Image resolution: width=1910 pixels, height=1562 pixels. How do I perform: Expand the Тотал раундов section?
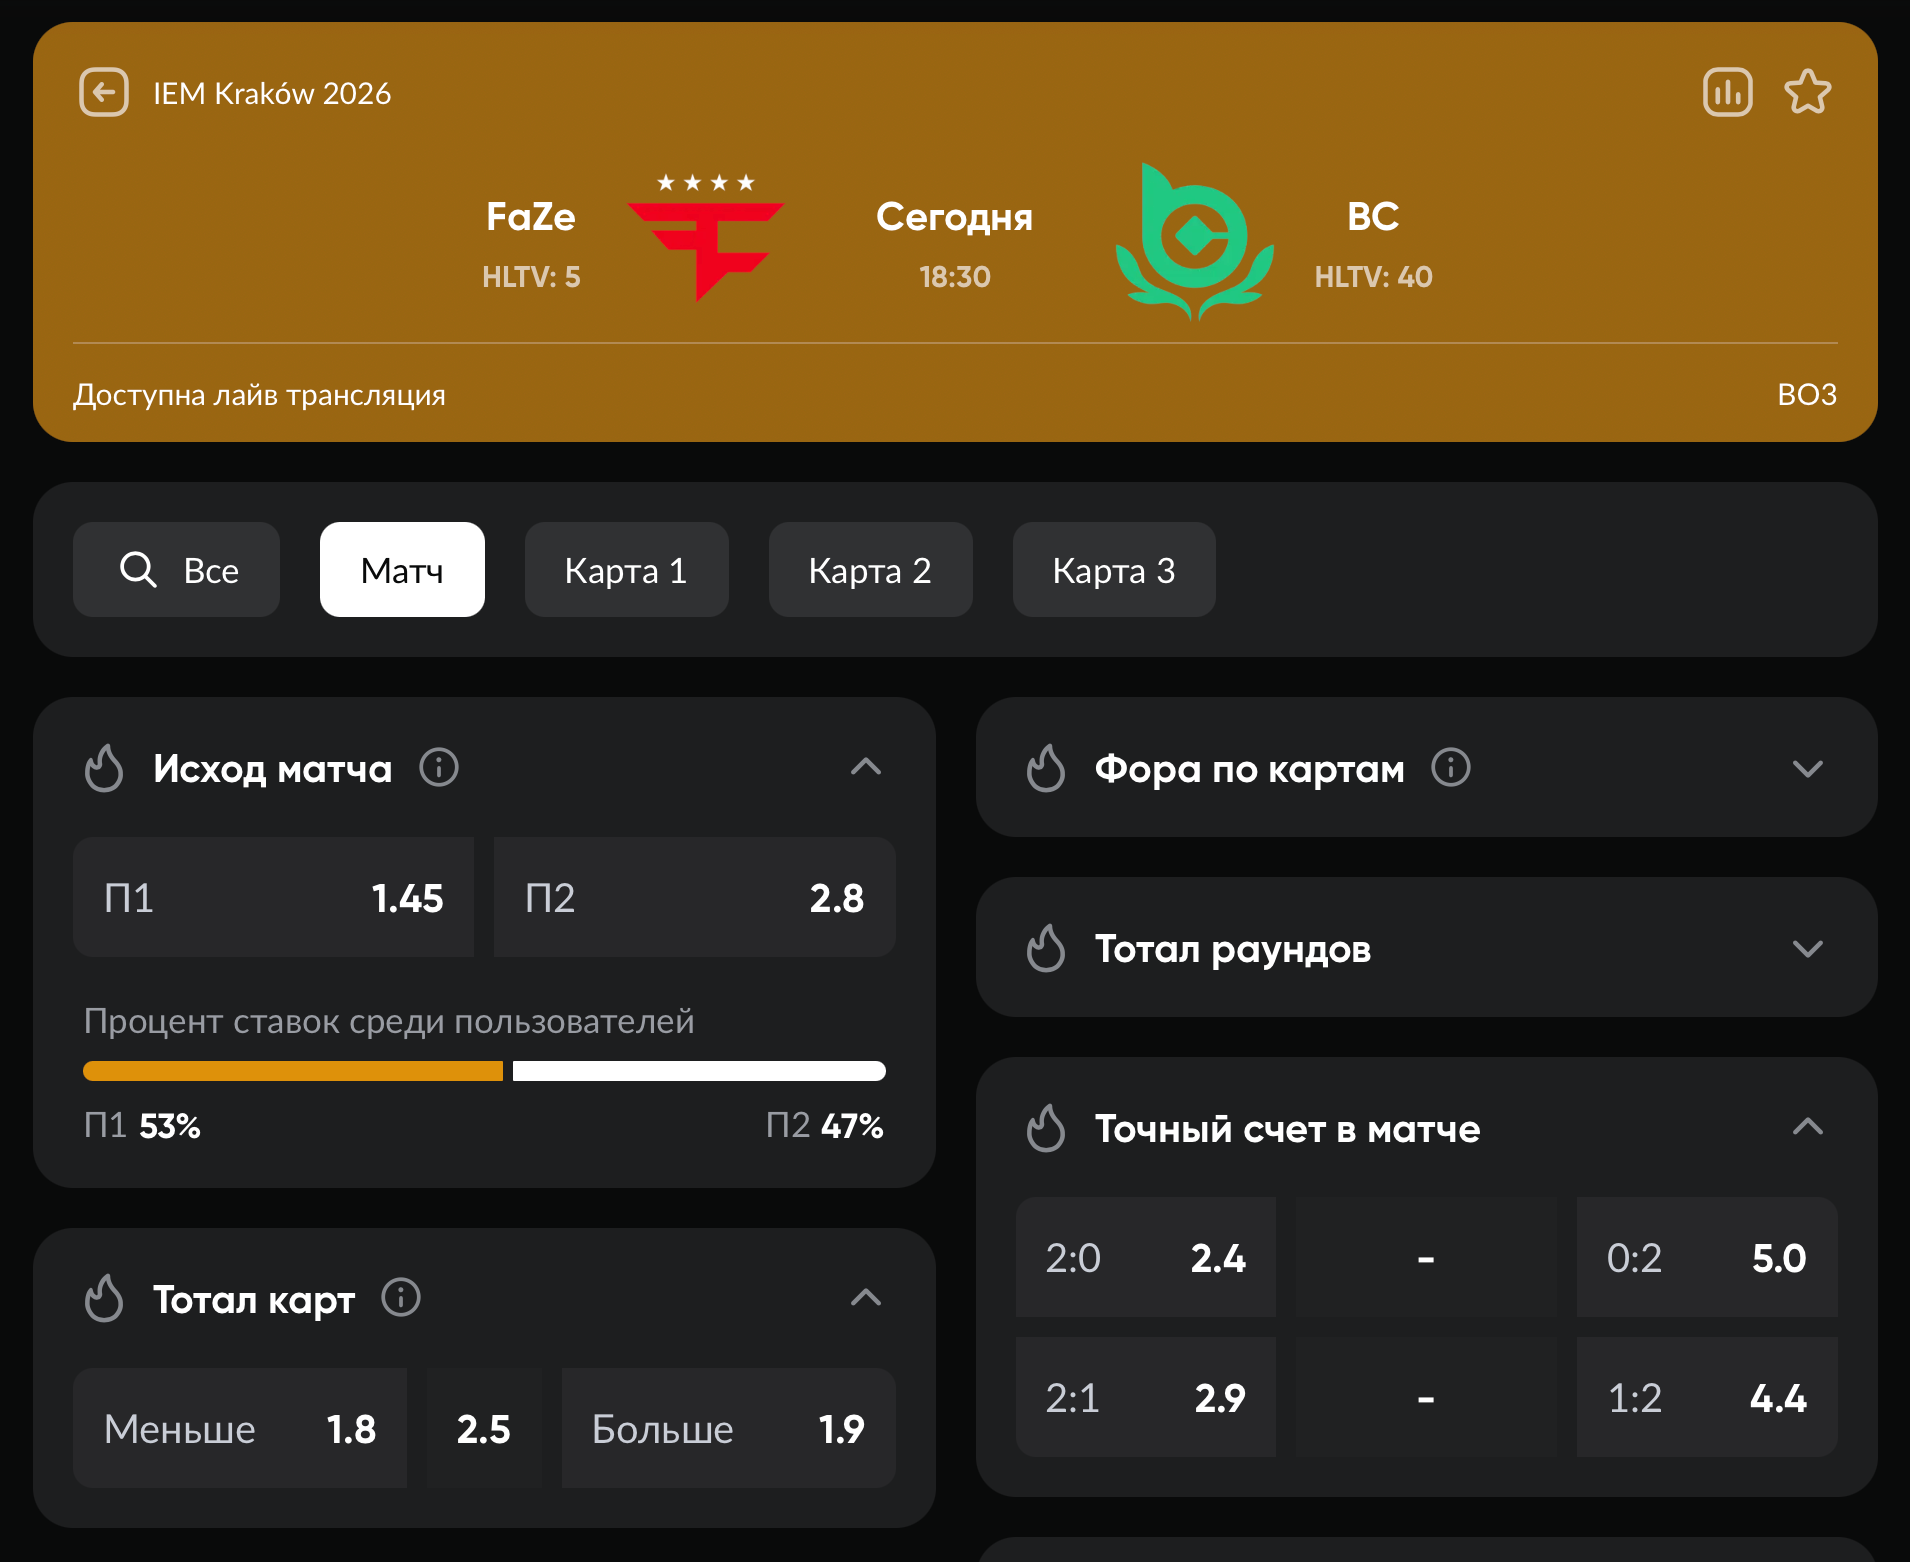(x=1807, y=948)
